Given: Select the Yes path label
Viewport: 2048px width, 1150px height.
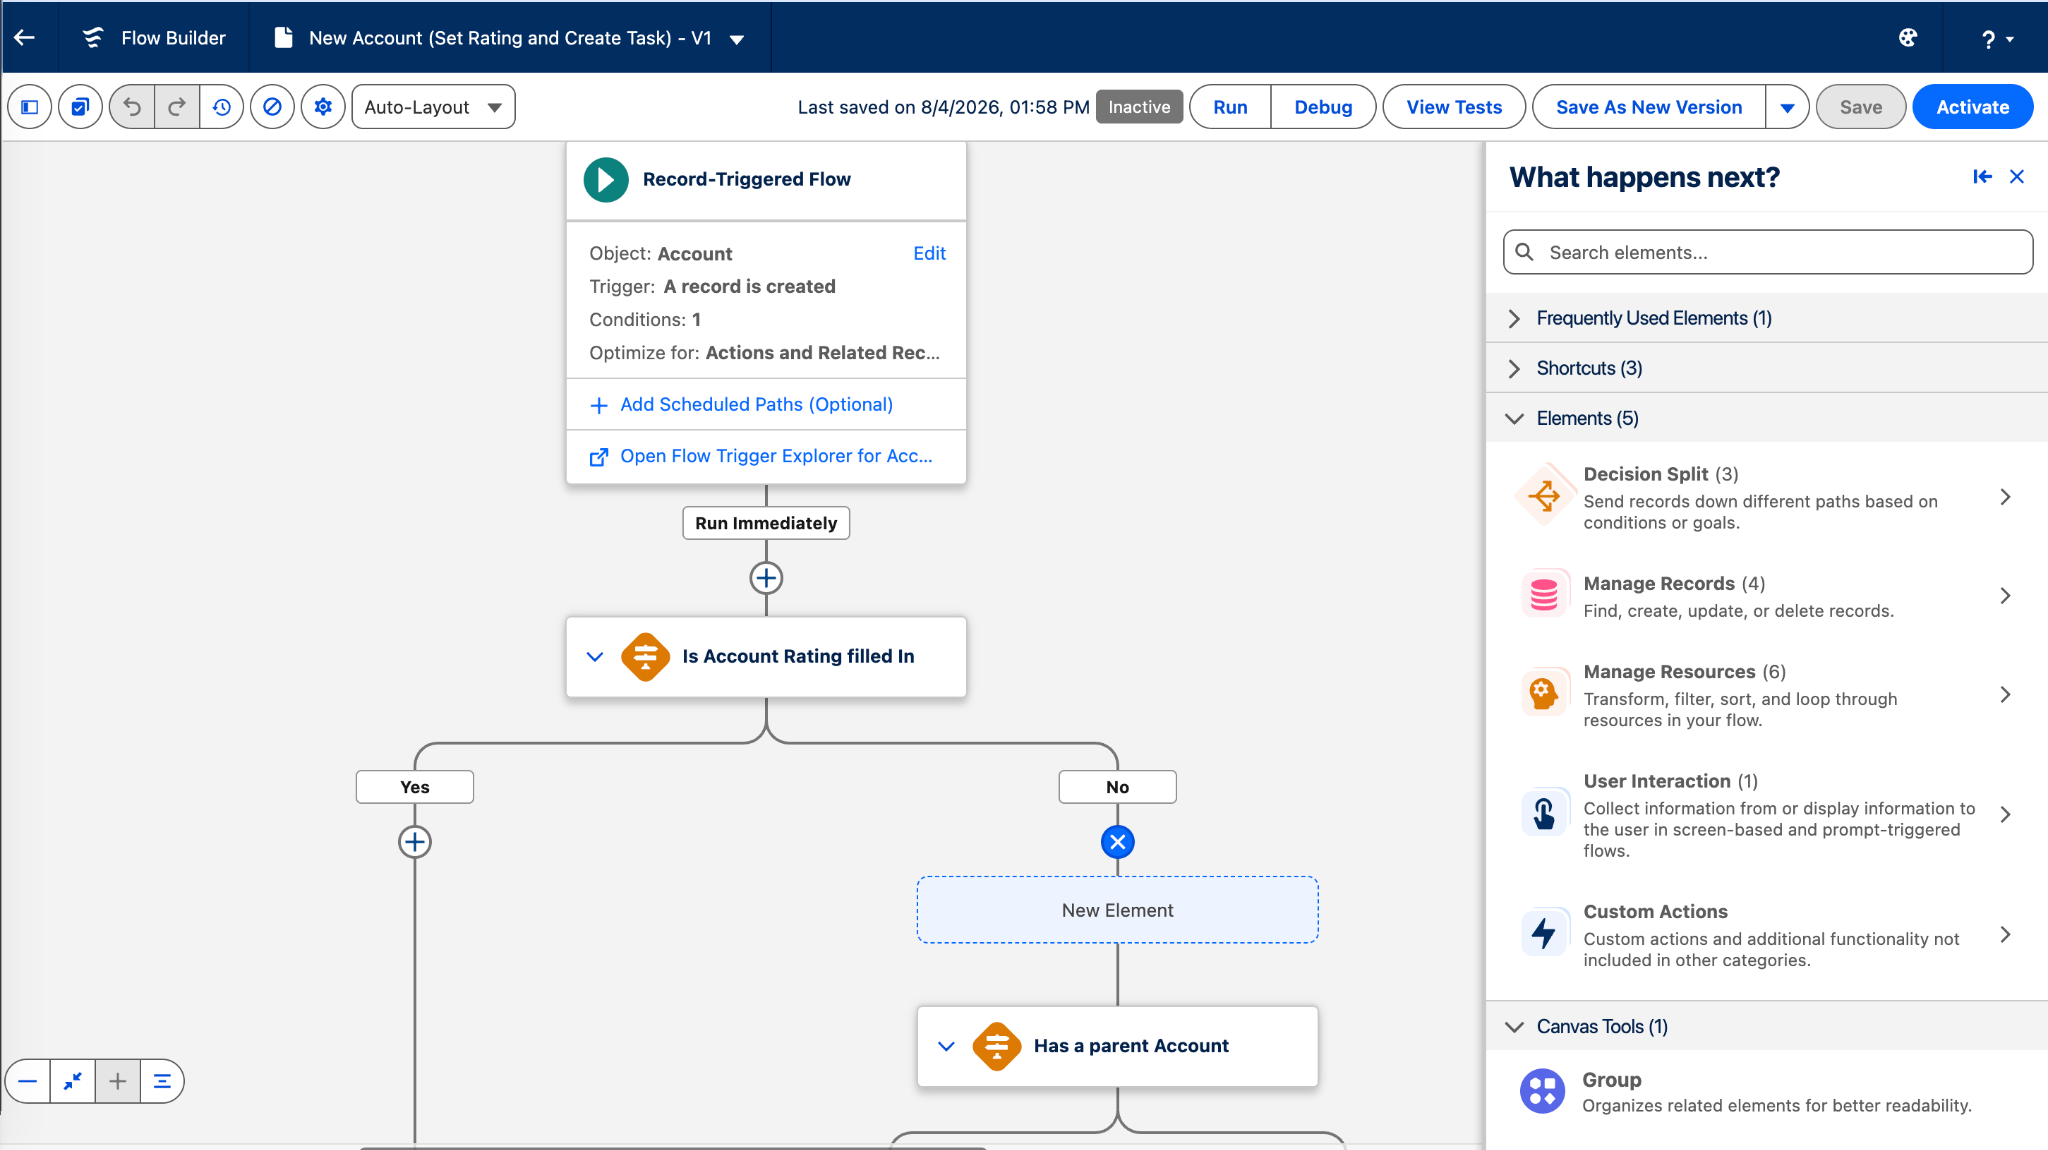Looking at the screenshot, I should [x=415, y=787].
